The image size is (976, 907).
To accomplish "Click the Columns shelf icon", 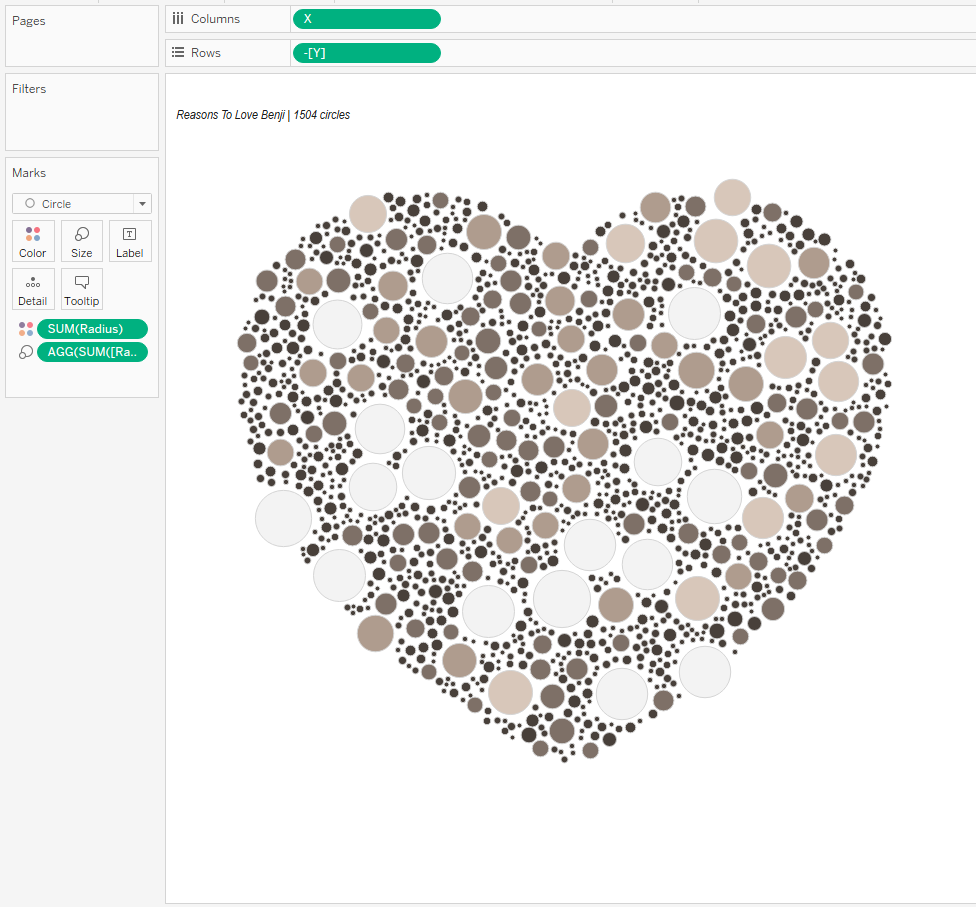I will 178,19.
